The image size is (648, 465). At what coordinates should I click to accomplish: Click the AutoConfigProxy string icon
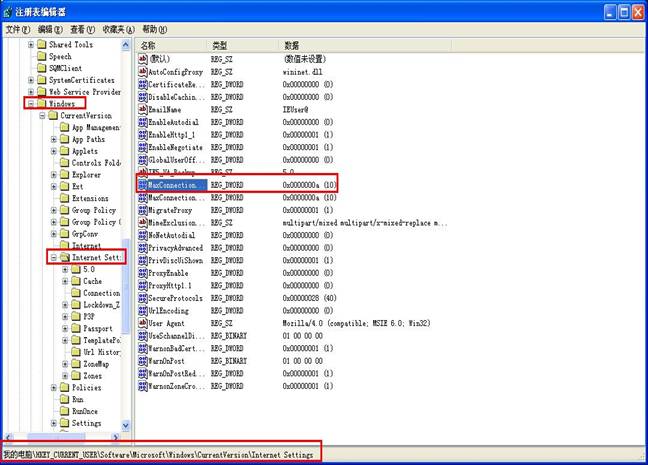[141, 73]
